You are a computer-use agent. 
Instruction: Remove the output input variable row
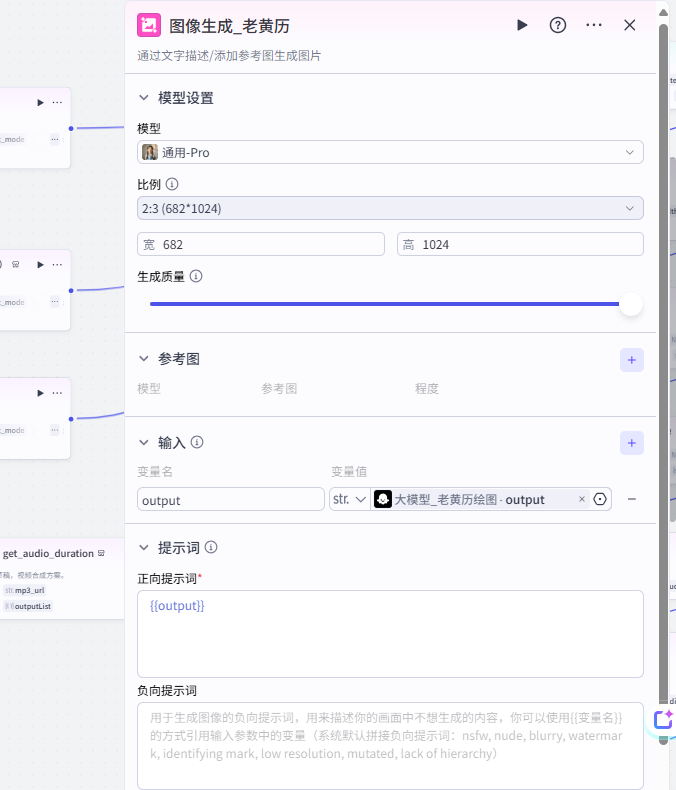tap(631, 499)
